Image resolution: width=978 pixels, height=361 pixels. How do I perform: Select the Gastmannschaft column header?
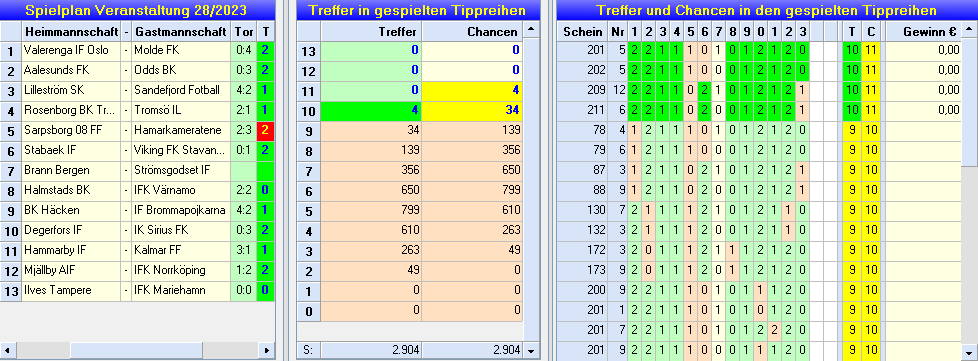pyautogui.click(x=181, y=32)
